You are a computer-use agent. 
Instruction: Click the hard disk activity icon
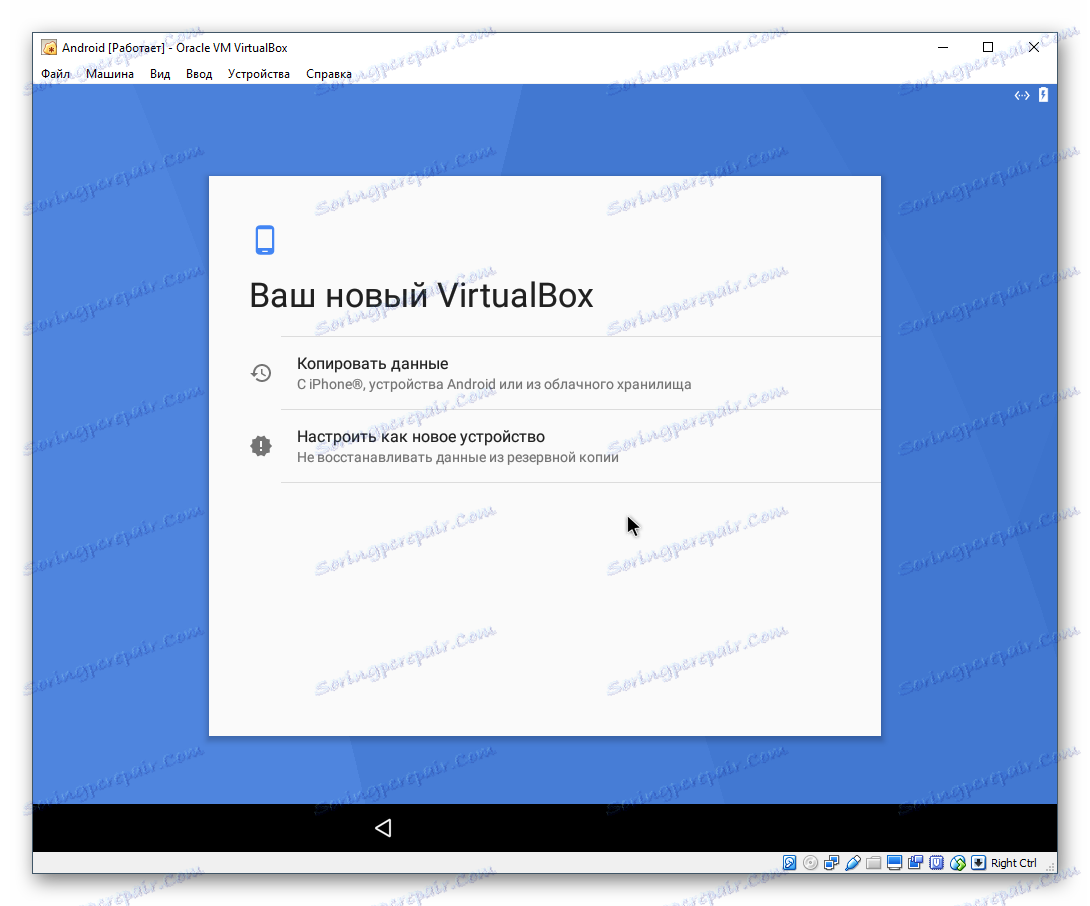789,863
